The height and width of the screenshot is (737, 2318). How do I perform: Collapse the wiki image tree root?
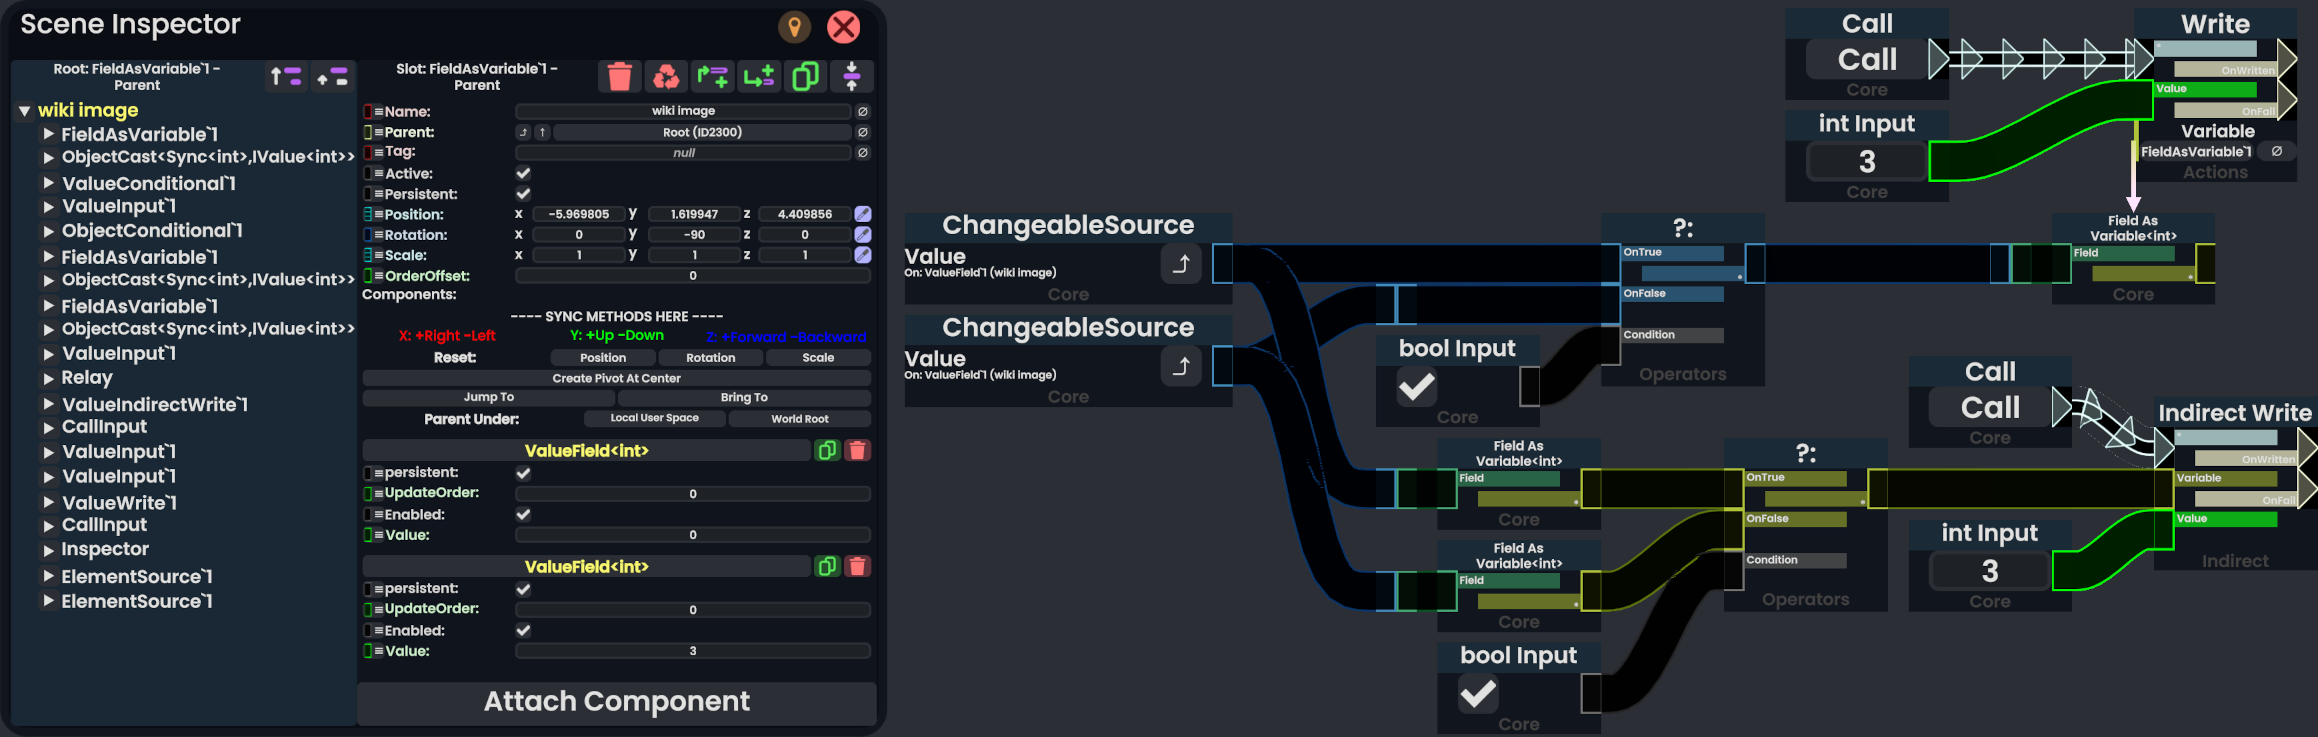[25, 111]
